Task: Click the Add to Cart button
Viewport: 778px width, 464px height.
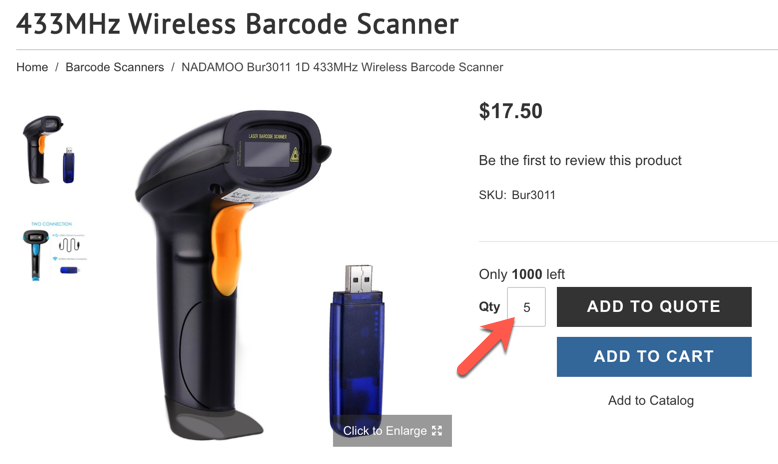Action: tap(654, 357)
